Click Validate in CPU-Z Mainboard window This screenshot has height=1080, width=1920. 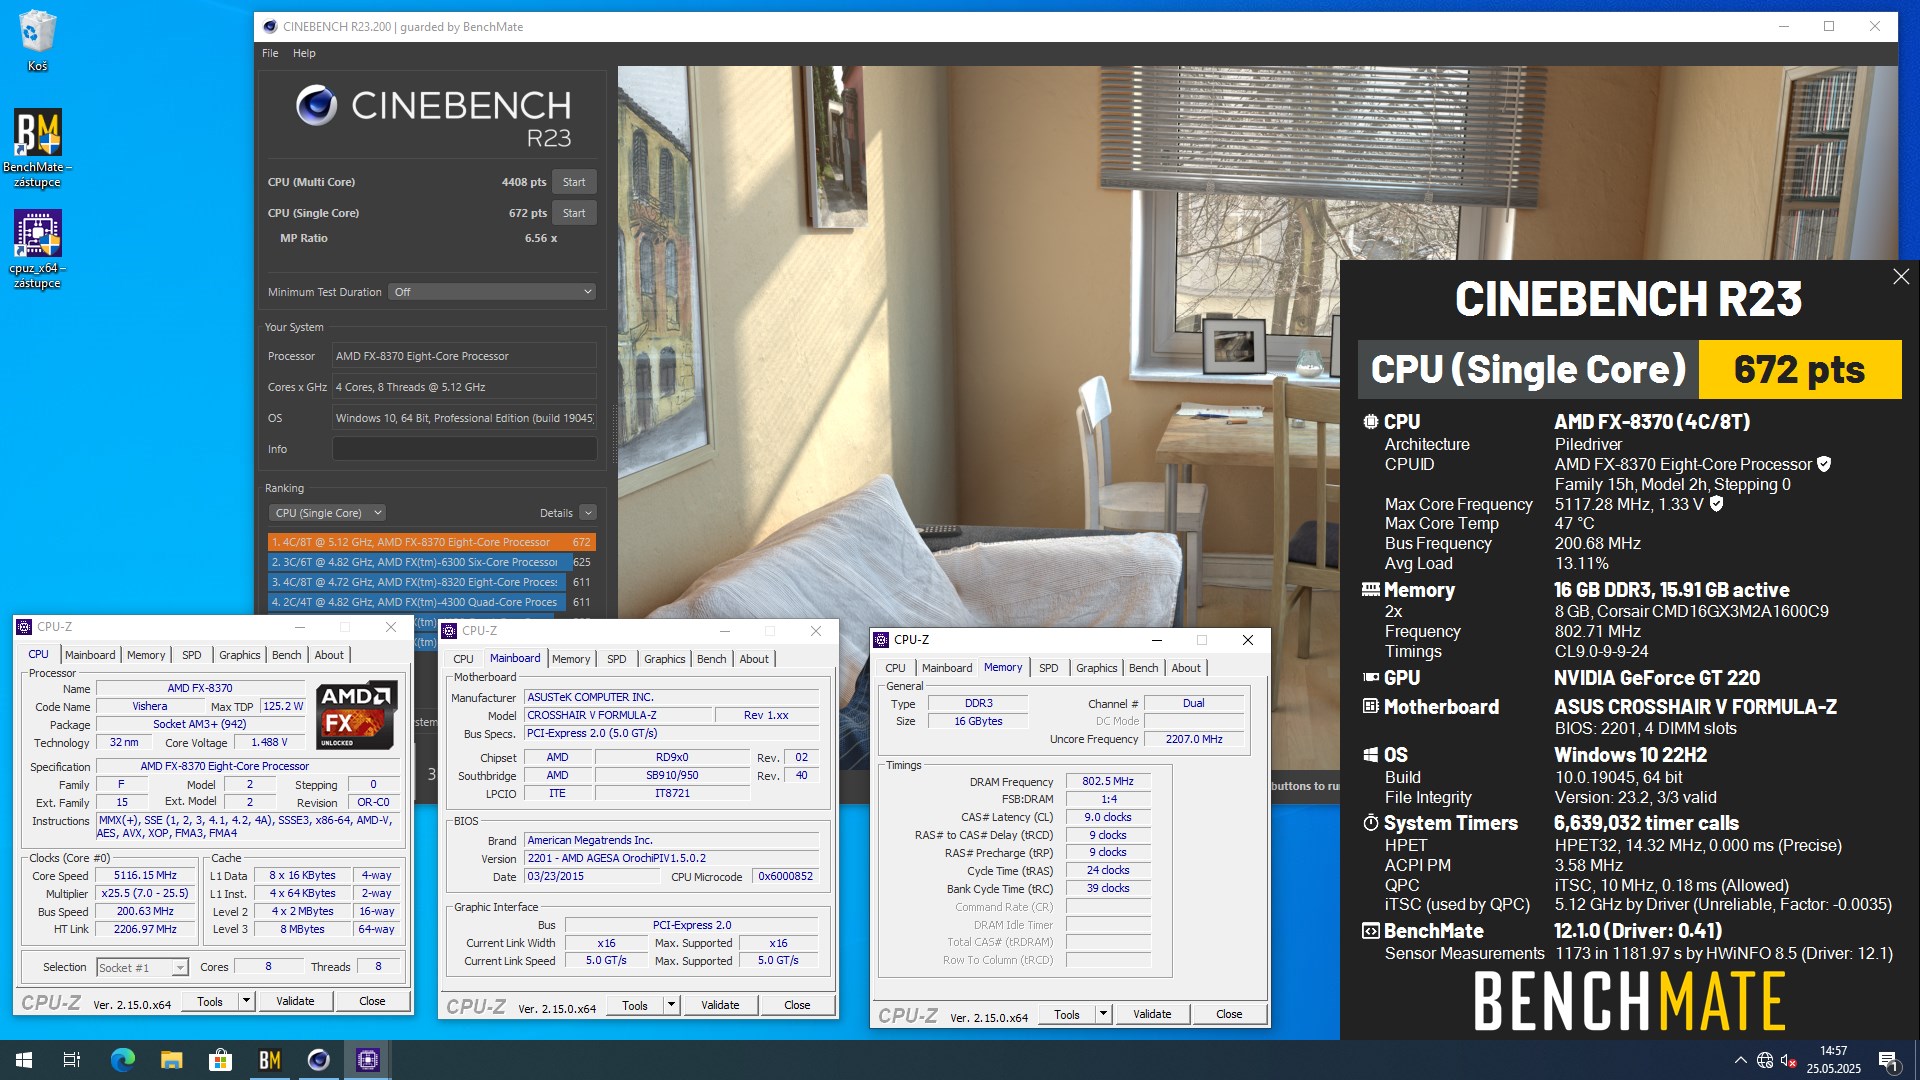[720, 1005]
